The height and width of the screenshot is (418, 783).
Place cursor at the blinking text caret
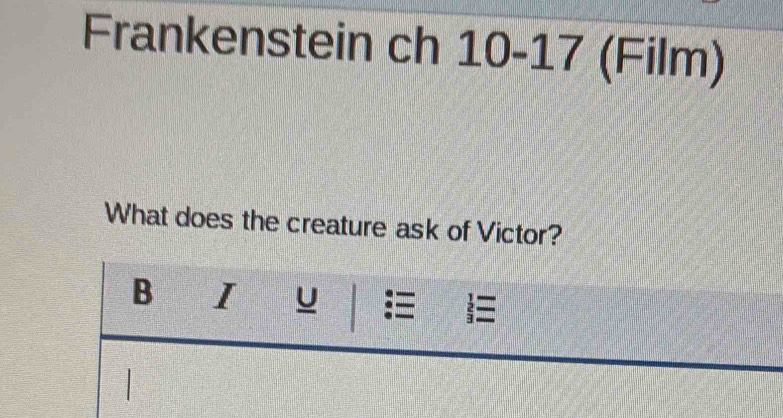point(129,384)
